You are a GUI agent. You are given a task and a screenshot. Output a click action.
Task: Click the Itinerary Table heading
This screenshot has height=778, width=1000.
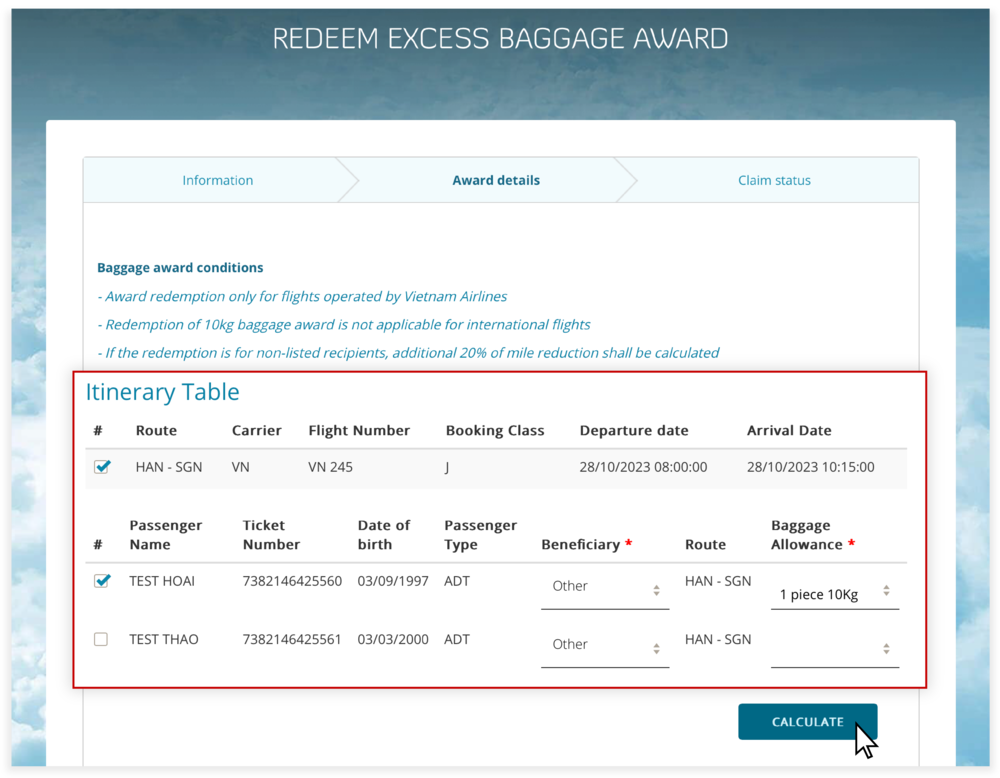162,391
